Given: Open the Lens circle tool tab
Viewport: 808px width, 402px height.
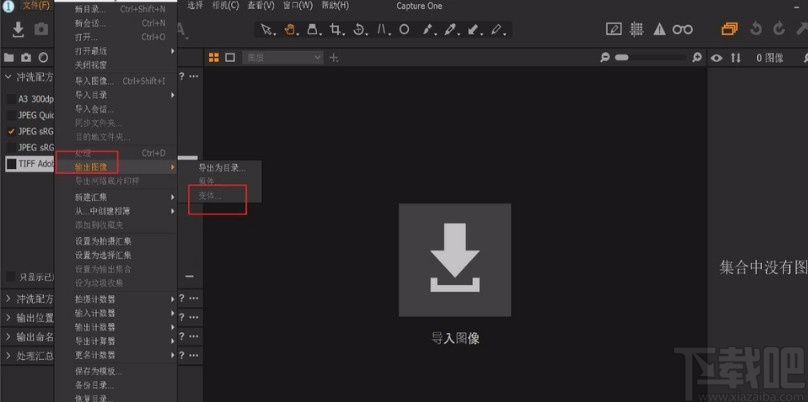Looking at the screenshot, I should tap(44, 58).
